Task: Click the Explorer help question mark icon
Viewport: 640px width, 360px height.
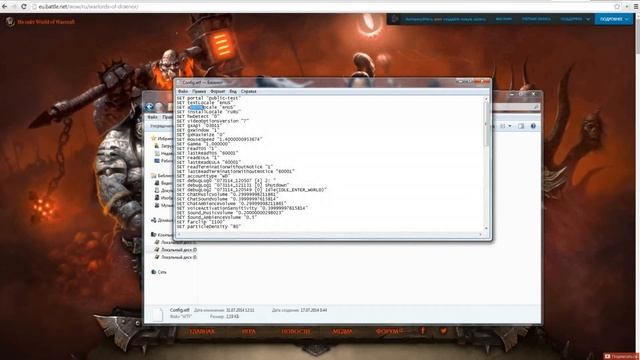Action: coord(533,126)
